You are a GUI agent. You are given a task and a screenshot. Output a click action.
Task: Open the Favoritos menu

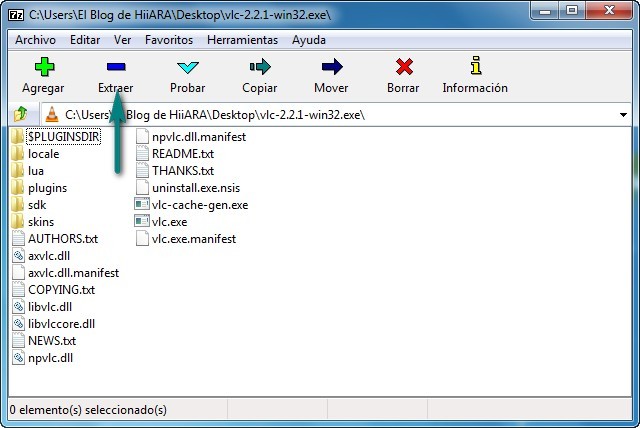coord(169,40)
